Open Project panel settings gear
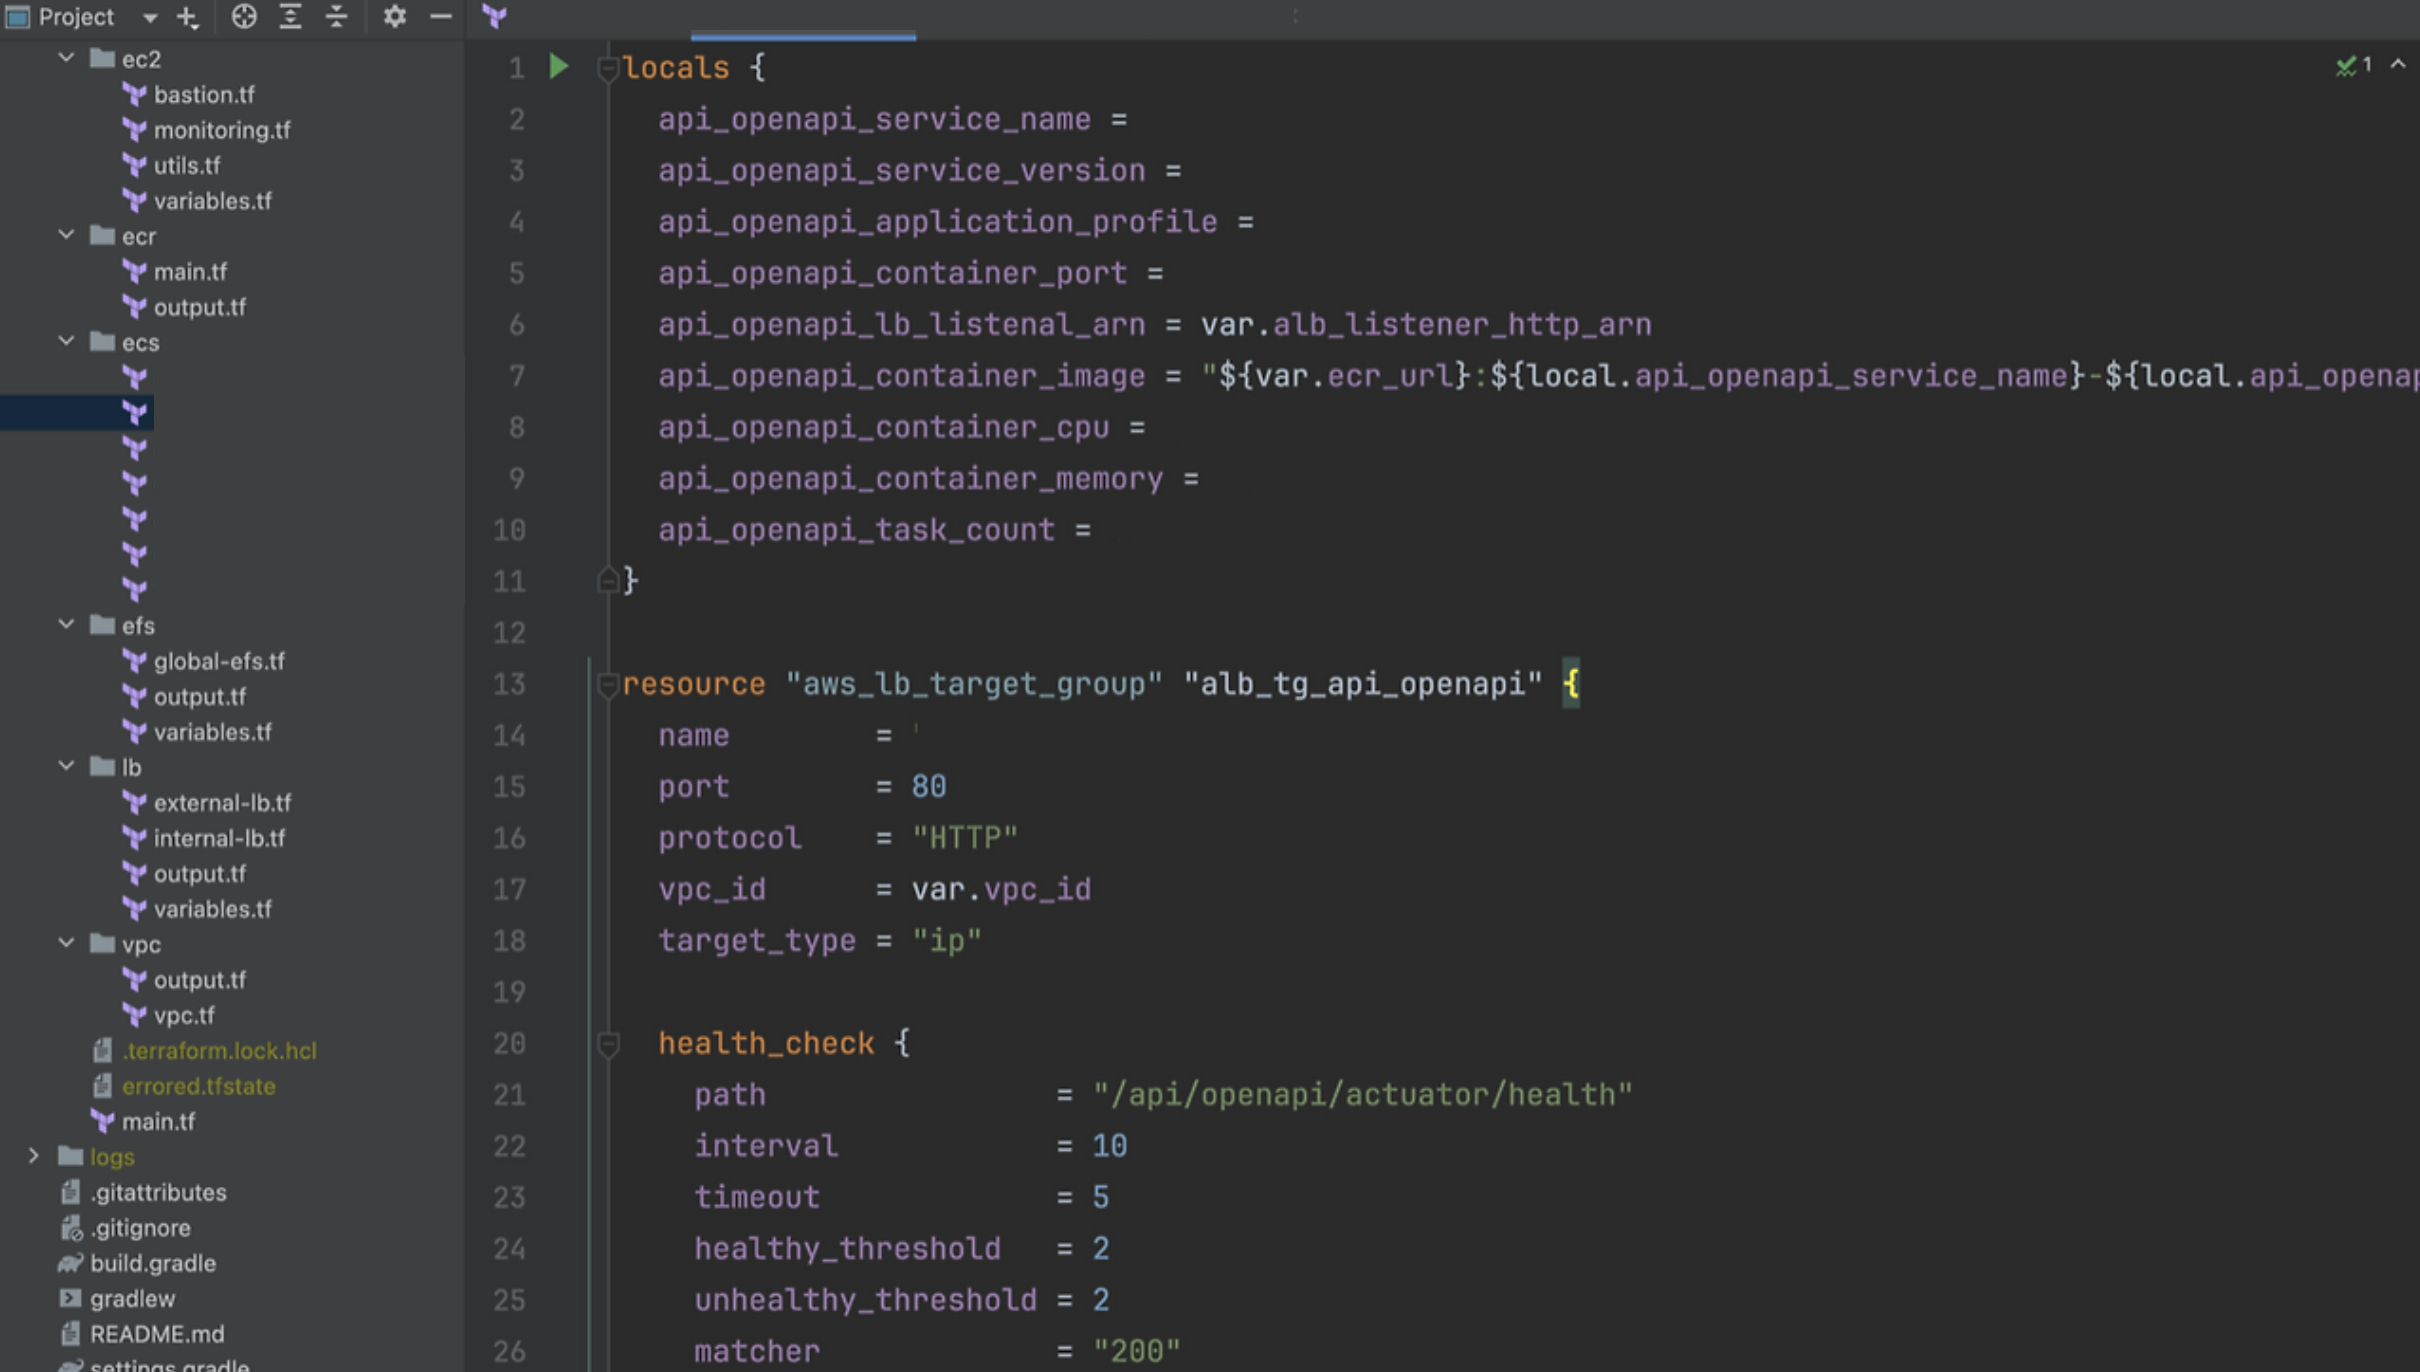 point(394,16)
